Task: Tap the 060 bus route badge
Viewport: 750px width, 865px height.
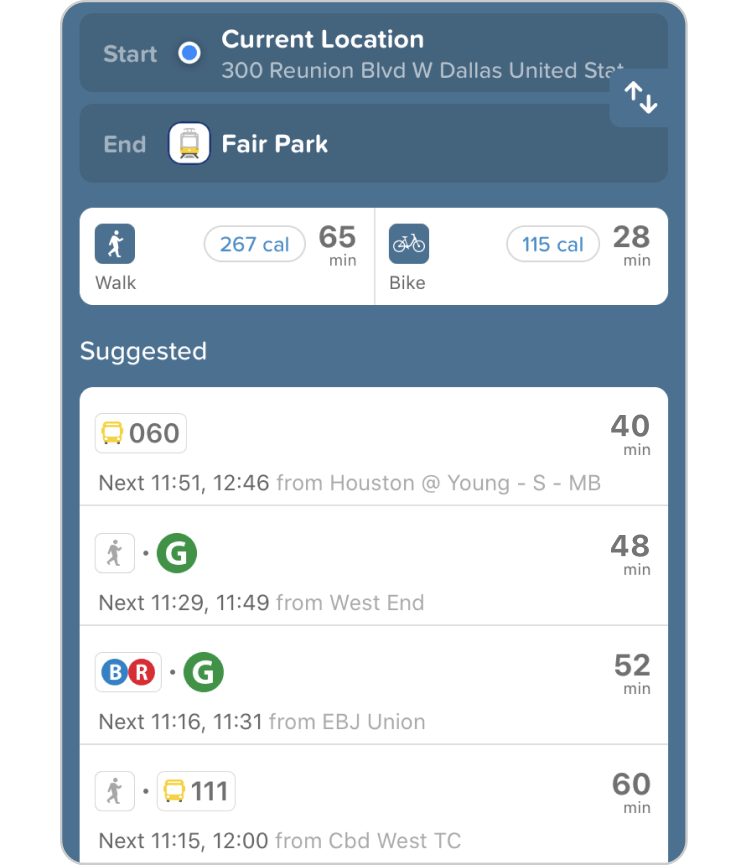Action: [x=141, y=433]
